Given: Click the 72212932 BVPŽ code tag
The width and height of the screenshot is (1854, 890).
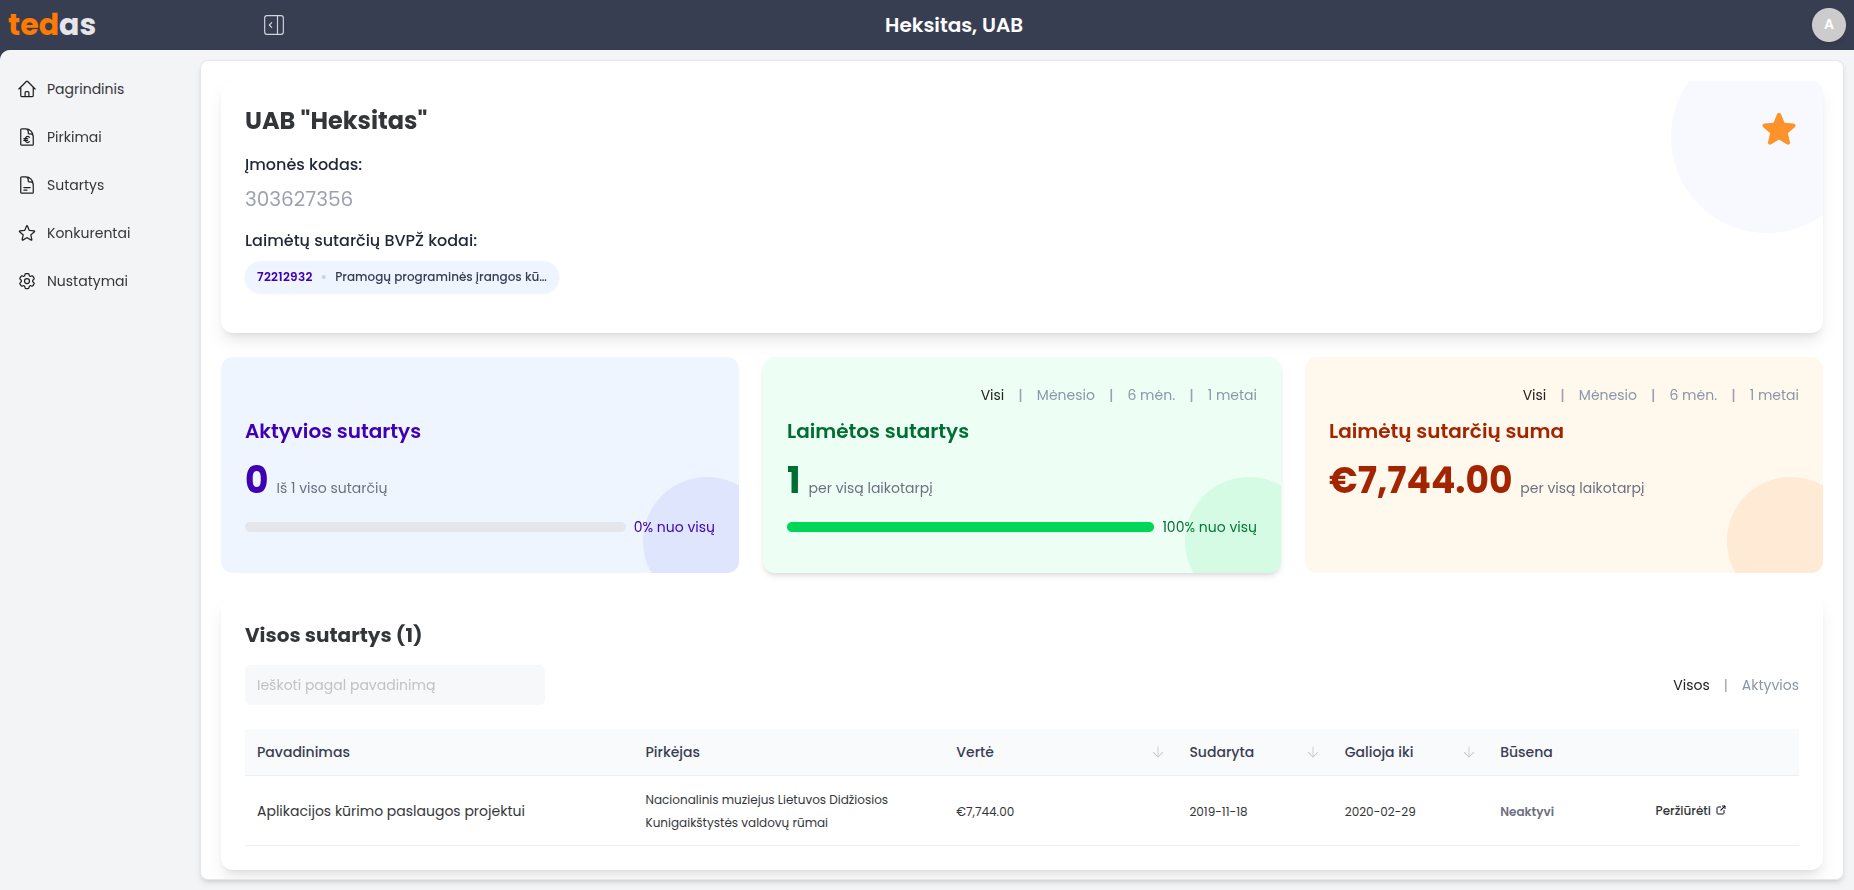Looking at the screenshot, I should [402, 277].
